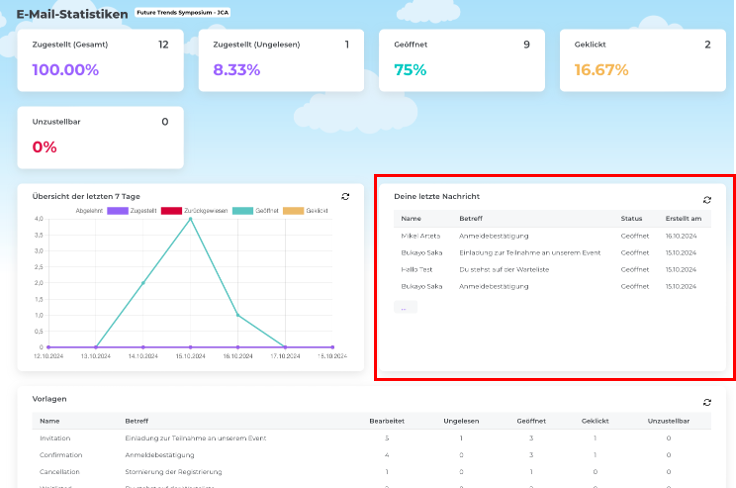The width and height of the screenshot is (736, 488).
Task: Refresh the Übersicht der letzten 7 Tage chart
Action: coord(345,197)
